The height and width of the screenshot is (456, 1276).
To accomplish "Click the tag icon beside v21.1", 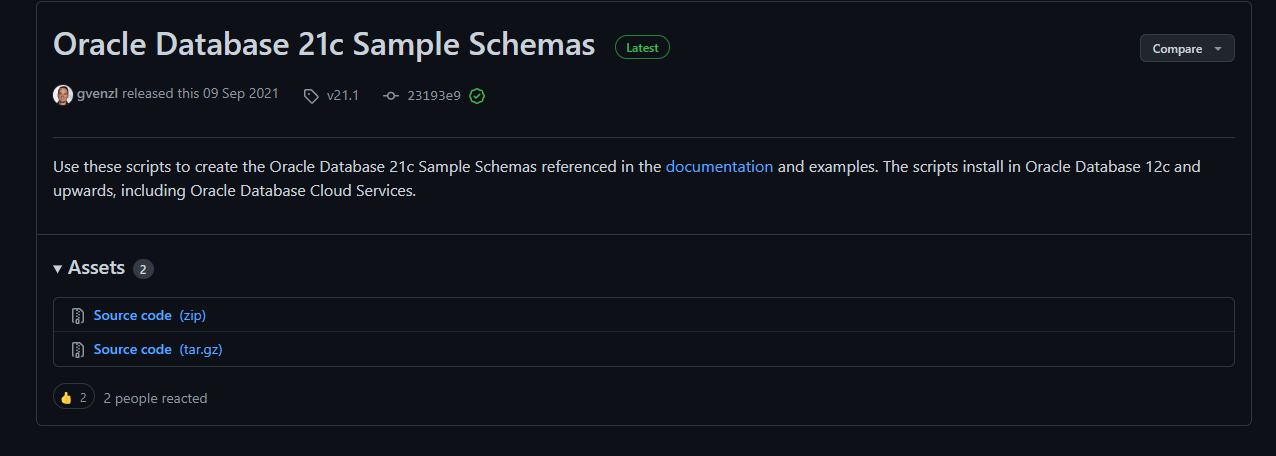I will (311, 96).
